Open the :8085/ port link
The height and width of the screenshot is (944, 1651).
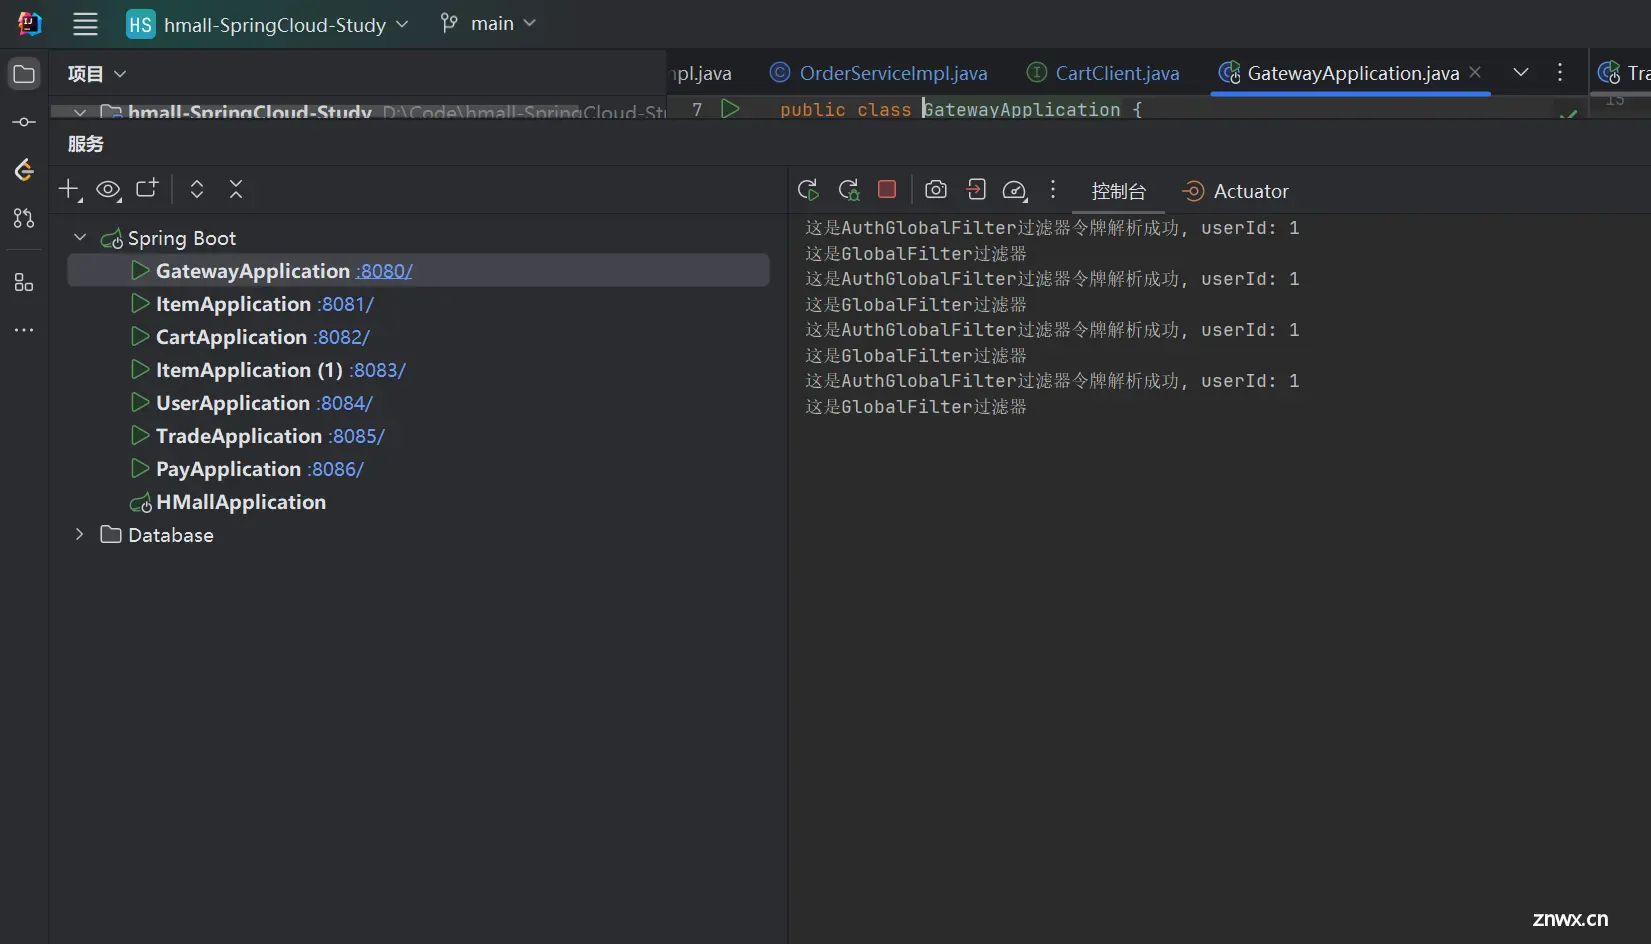357,436
